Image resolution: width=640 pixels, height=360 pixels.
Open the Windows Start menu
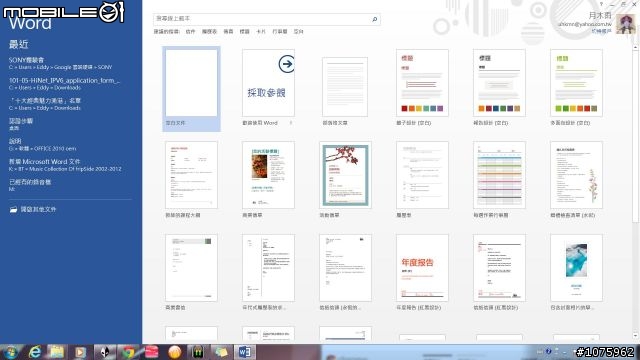pos(11,352)
